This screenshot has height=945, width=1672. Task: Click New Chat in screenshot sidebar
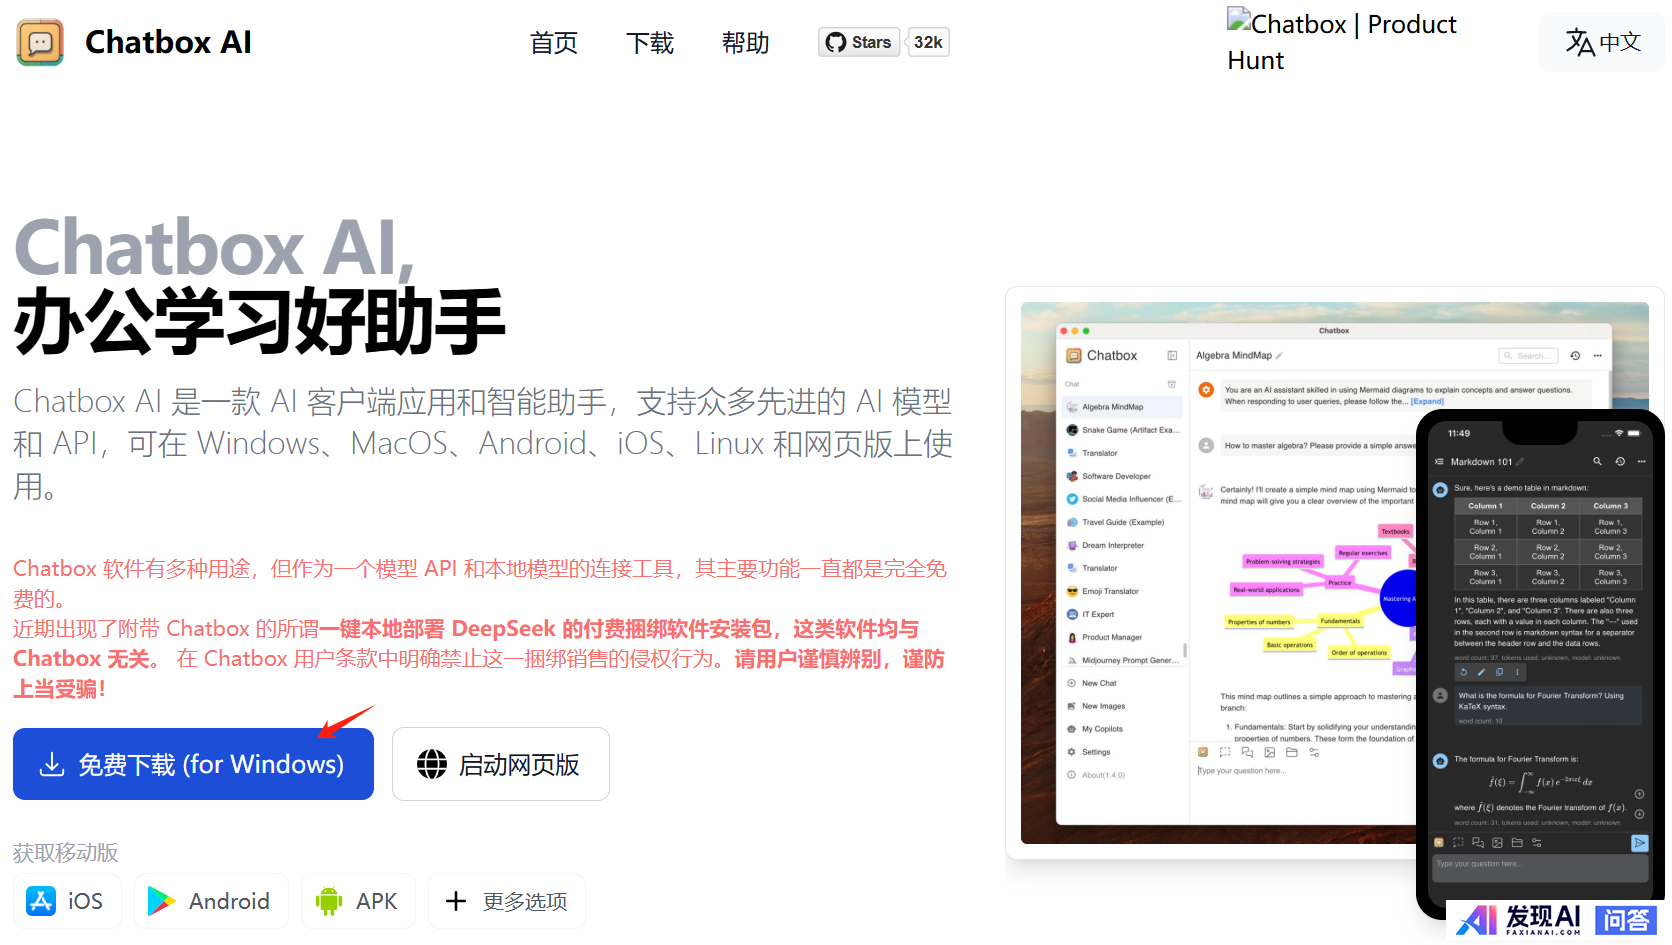tap(1122, 683)
